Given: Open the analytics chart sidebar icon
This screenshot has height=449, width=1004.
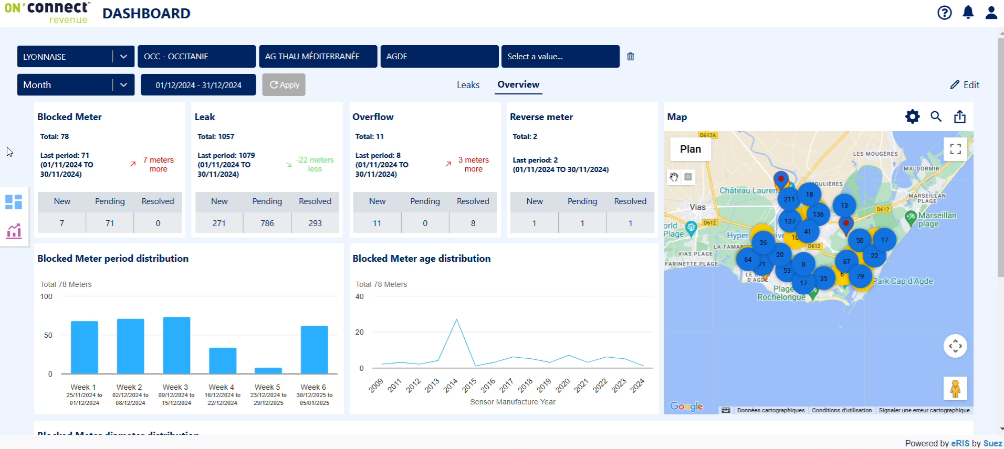Looking at the screenshot, I should click(14, 232).
